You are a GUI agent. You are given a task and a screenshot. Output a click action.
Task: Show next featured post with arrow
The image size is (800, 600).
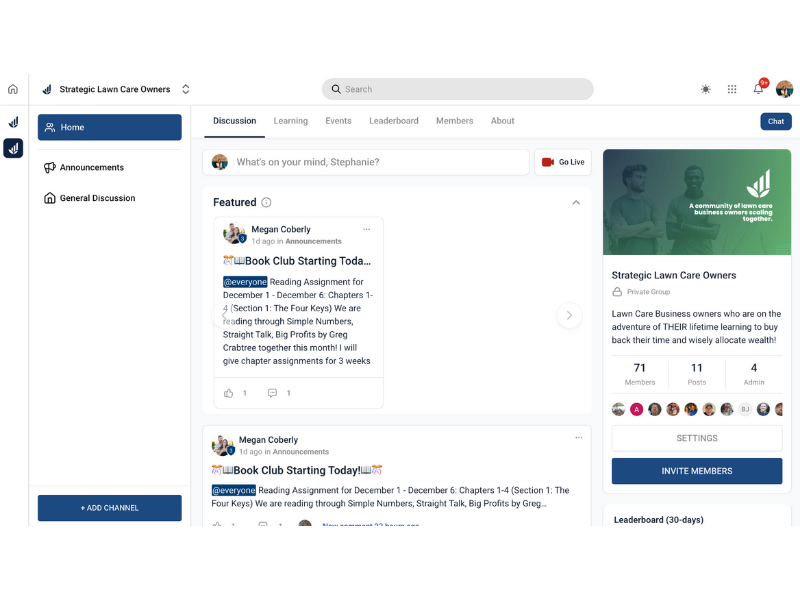[568, 315]
